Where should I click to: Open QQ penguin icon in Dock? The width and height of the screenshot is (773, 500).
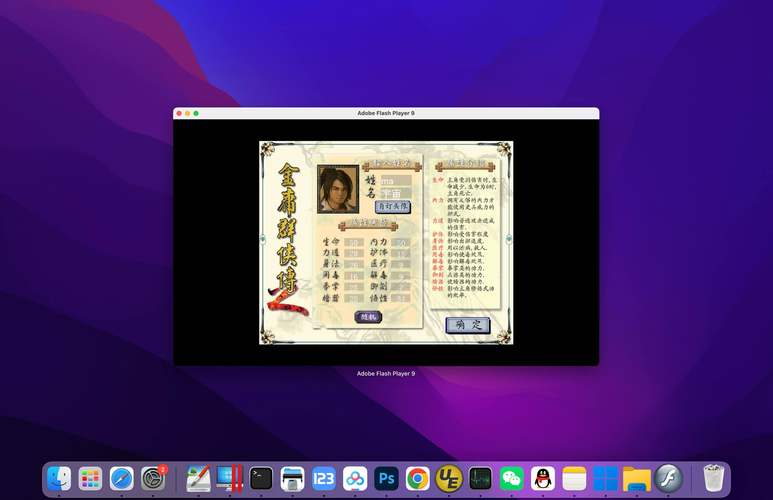click(543, 478)
